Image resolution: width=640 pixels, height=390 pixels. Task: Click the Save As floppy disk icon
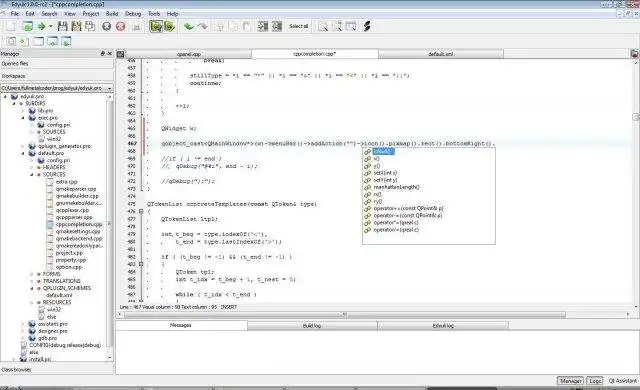click(76, 27)
